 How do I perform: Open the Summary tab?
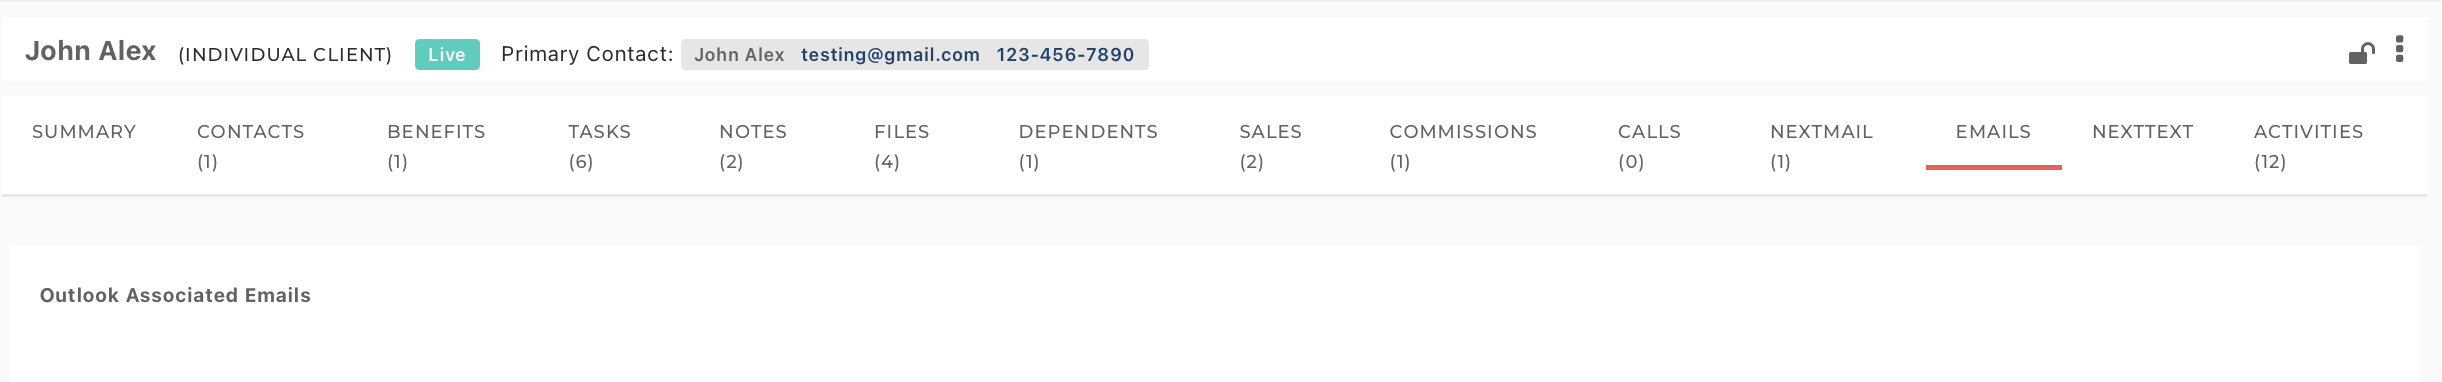pos(84,132)
